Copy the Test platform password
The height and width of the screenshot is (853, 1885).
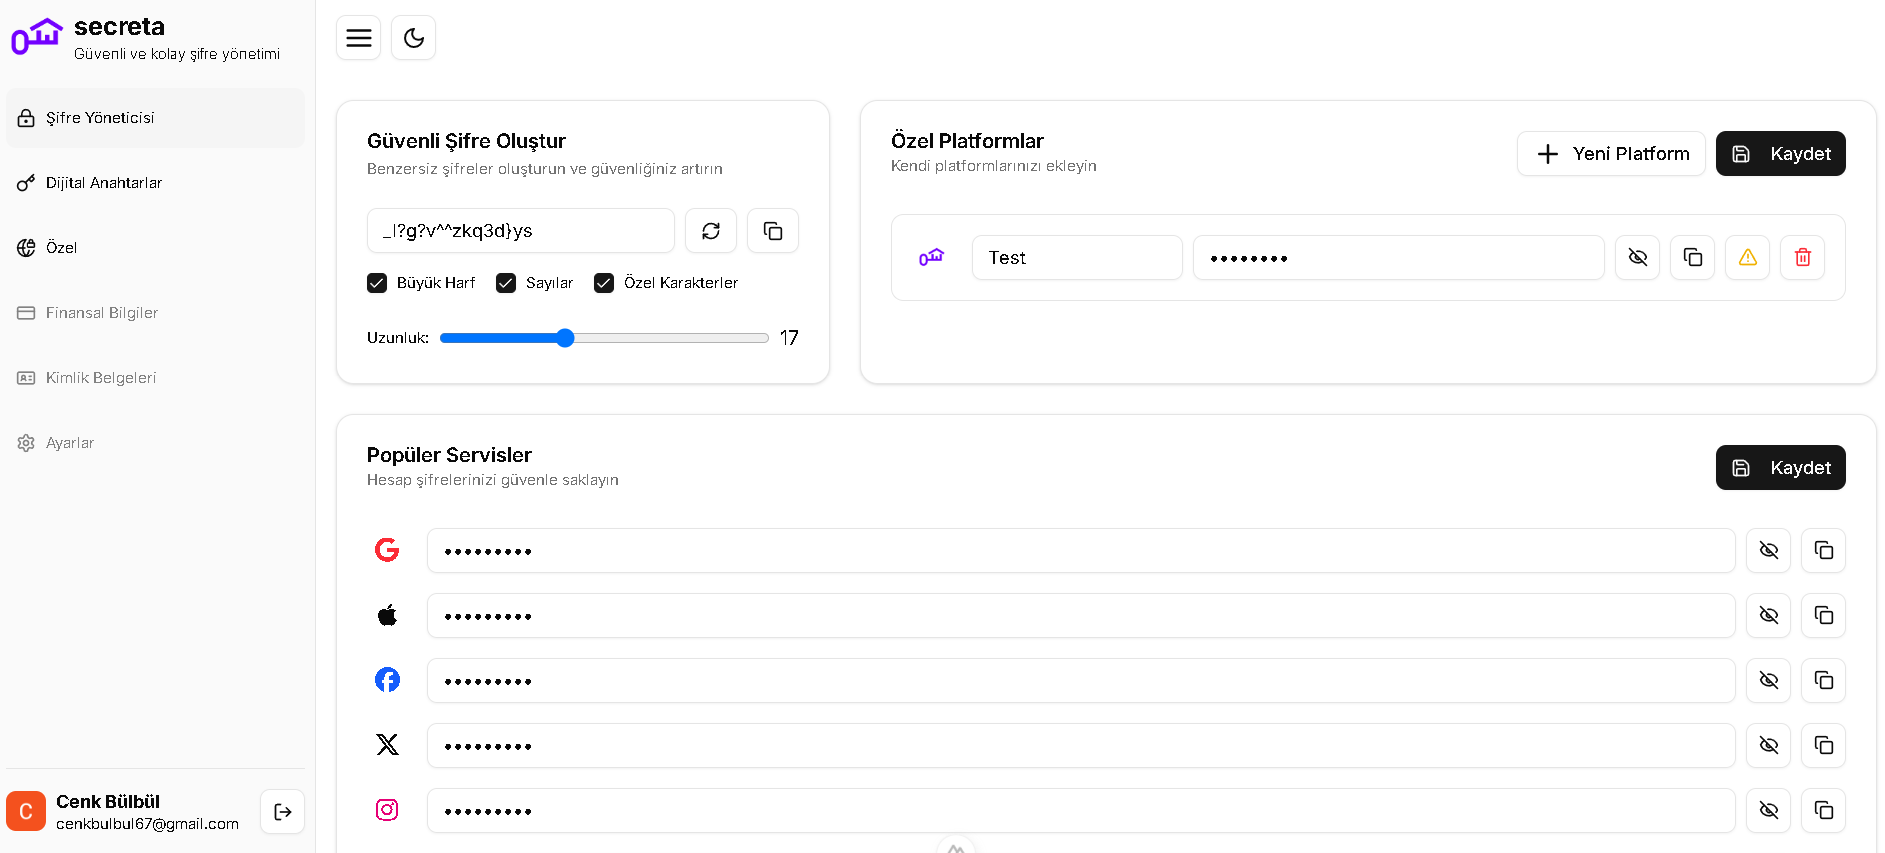1692,258
